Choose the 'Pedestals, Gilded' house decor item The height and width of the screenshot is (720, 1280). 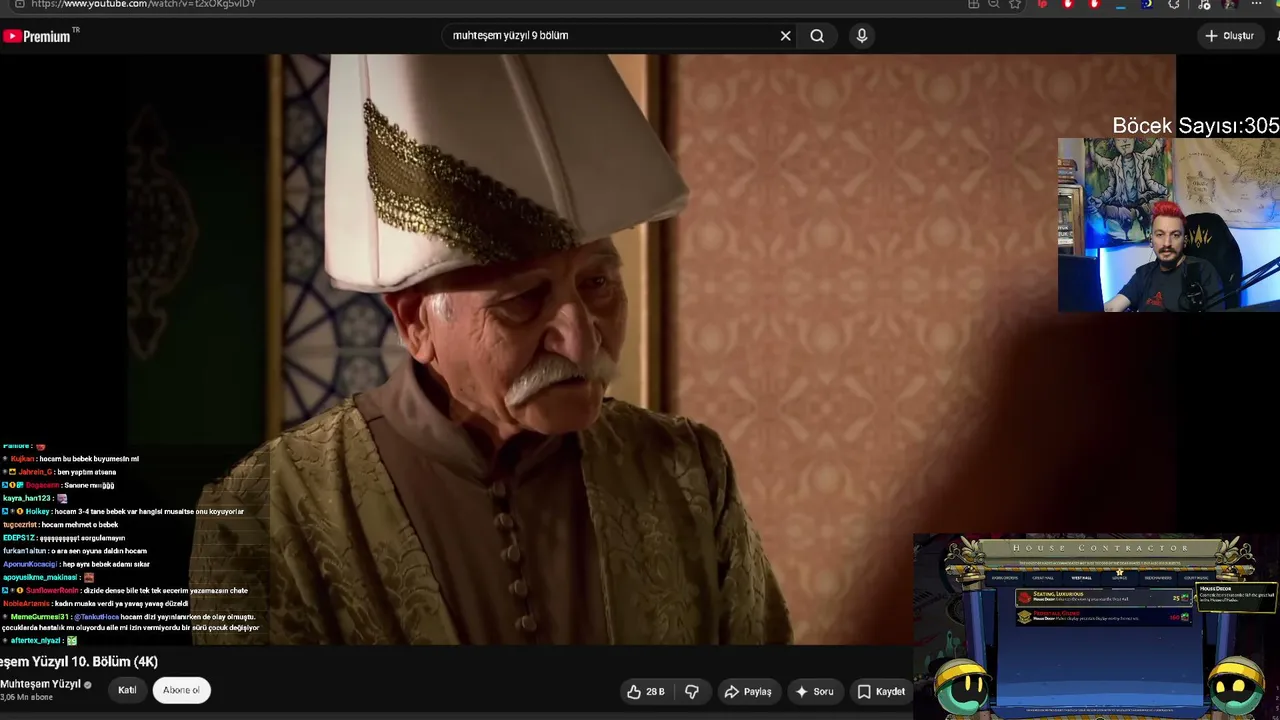coord(1104,617)
